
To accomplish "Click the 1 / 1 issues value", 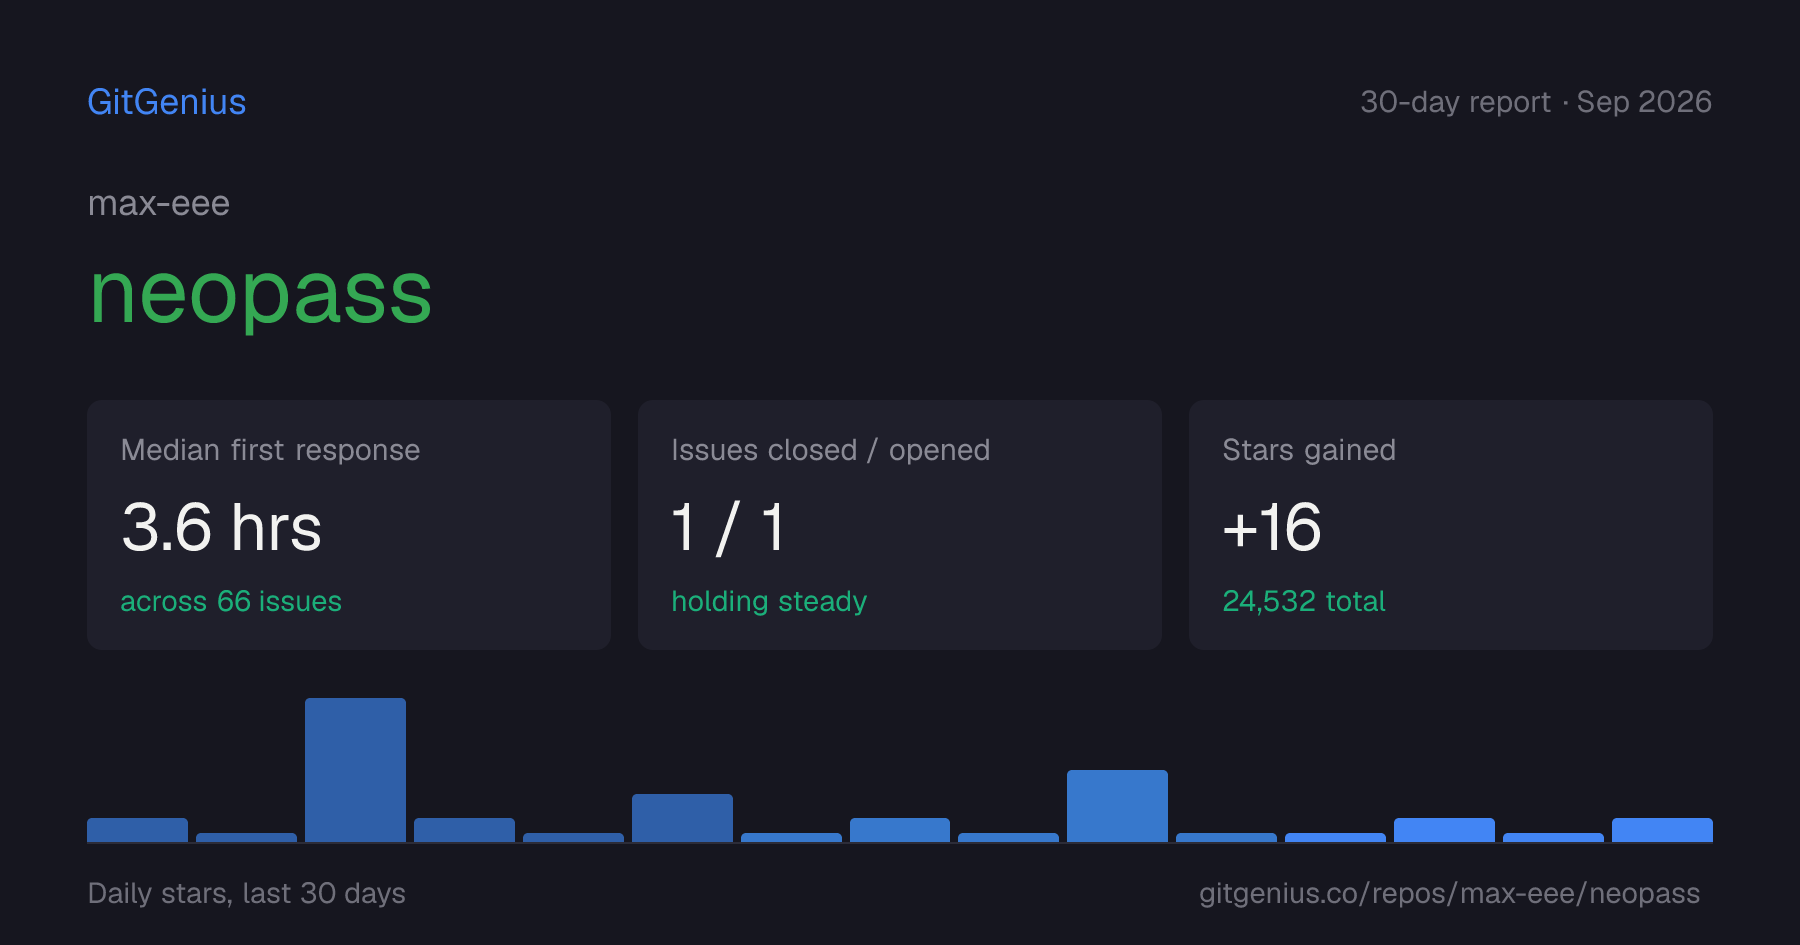I will [x=729, y=527].
